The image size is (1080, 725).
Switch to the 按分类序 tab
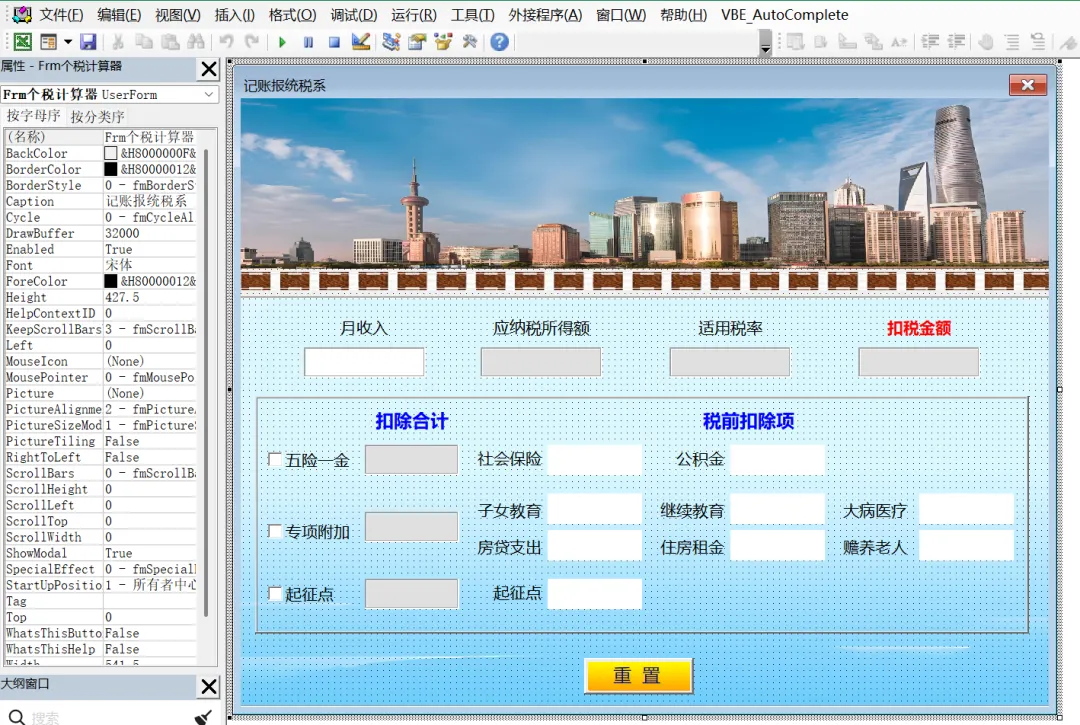97,116
